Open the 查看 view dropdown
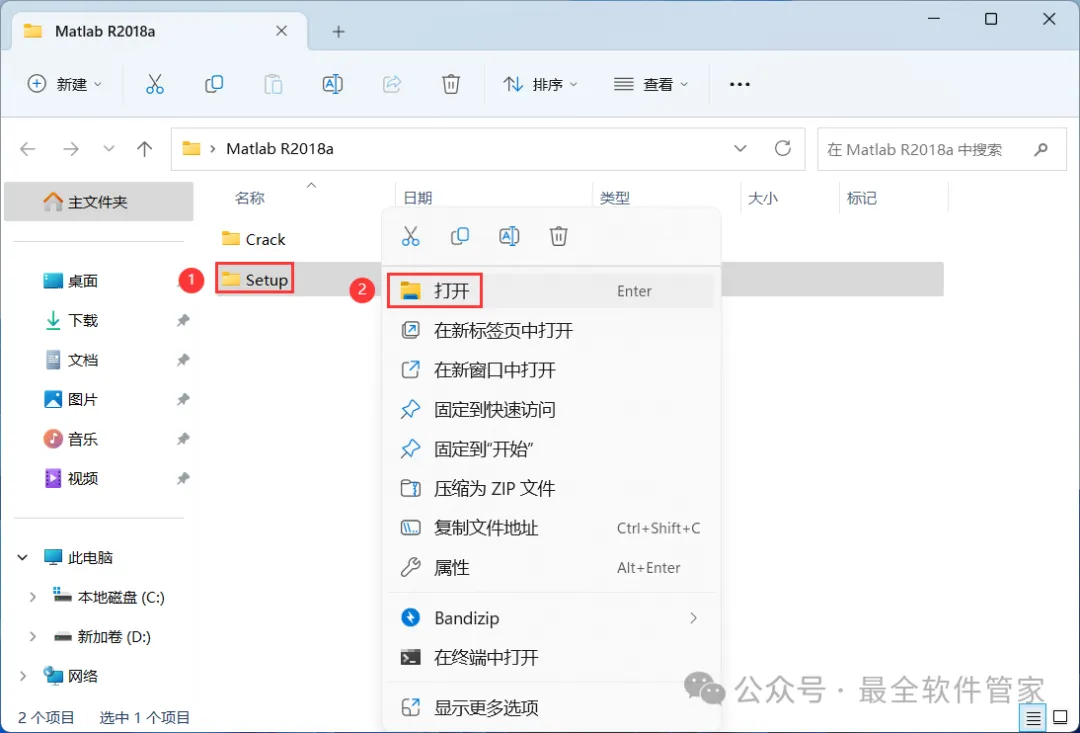 click(x=651, y=84)
